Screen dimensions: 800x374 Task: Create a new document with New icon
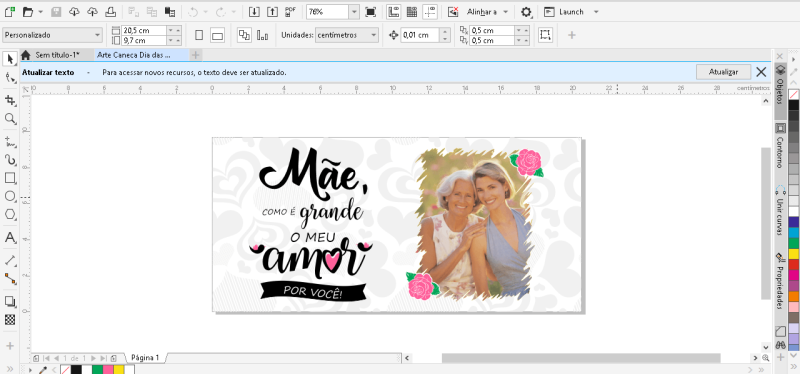9,11
